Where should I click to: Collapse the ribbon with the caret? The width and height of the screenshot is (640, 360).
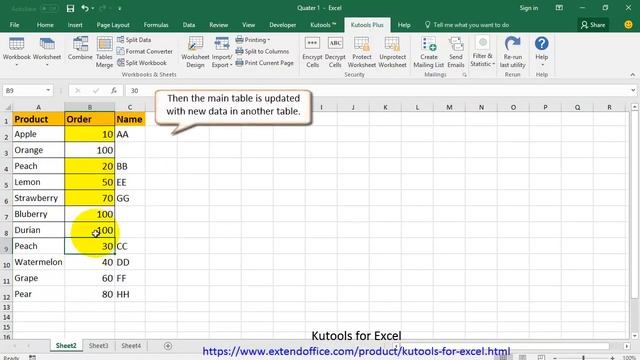coord(633,75)
